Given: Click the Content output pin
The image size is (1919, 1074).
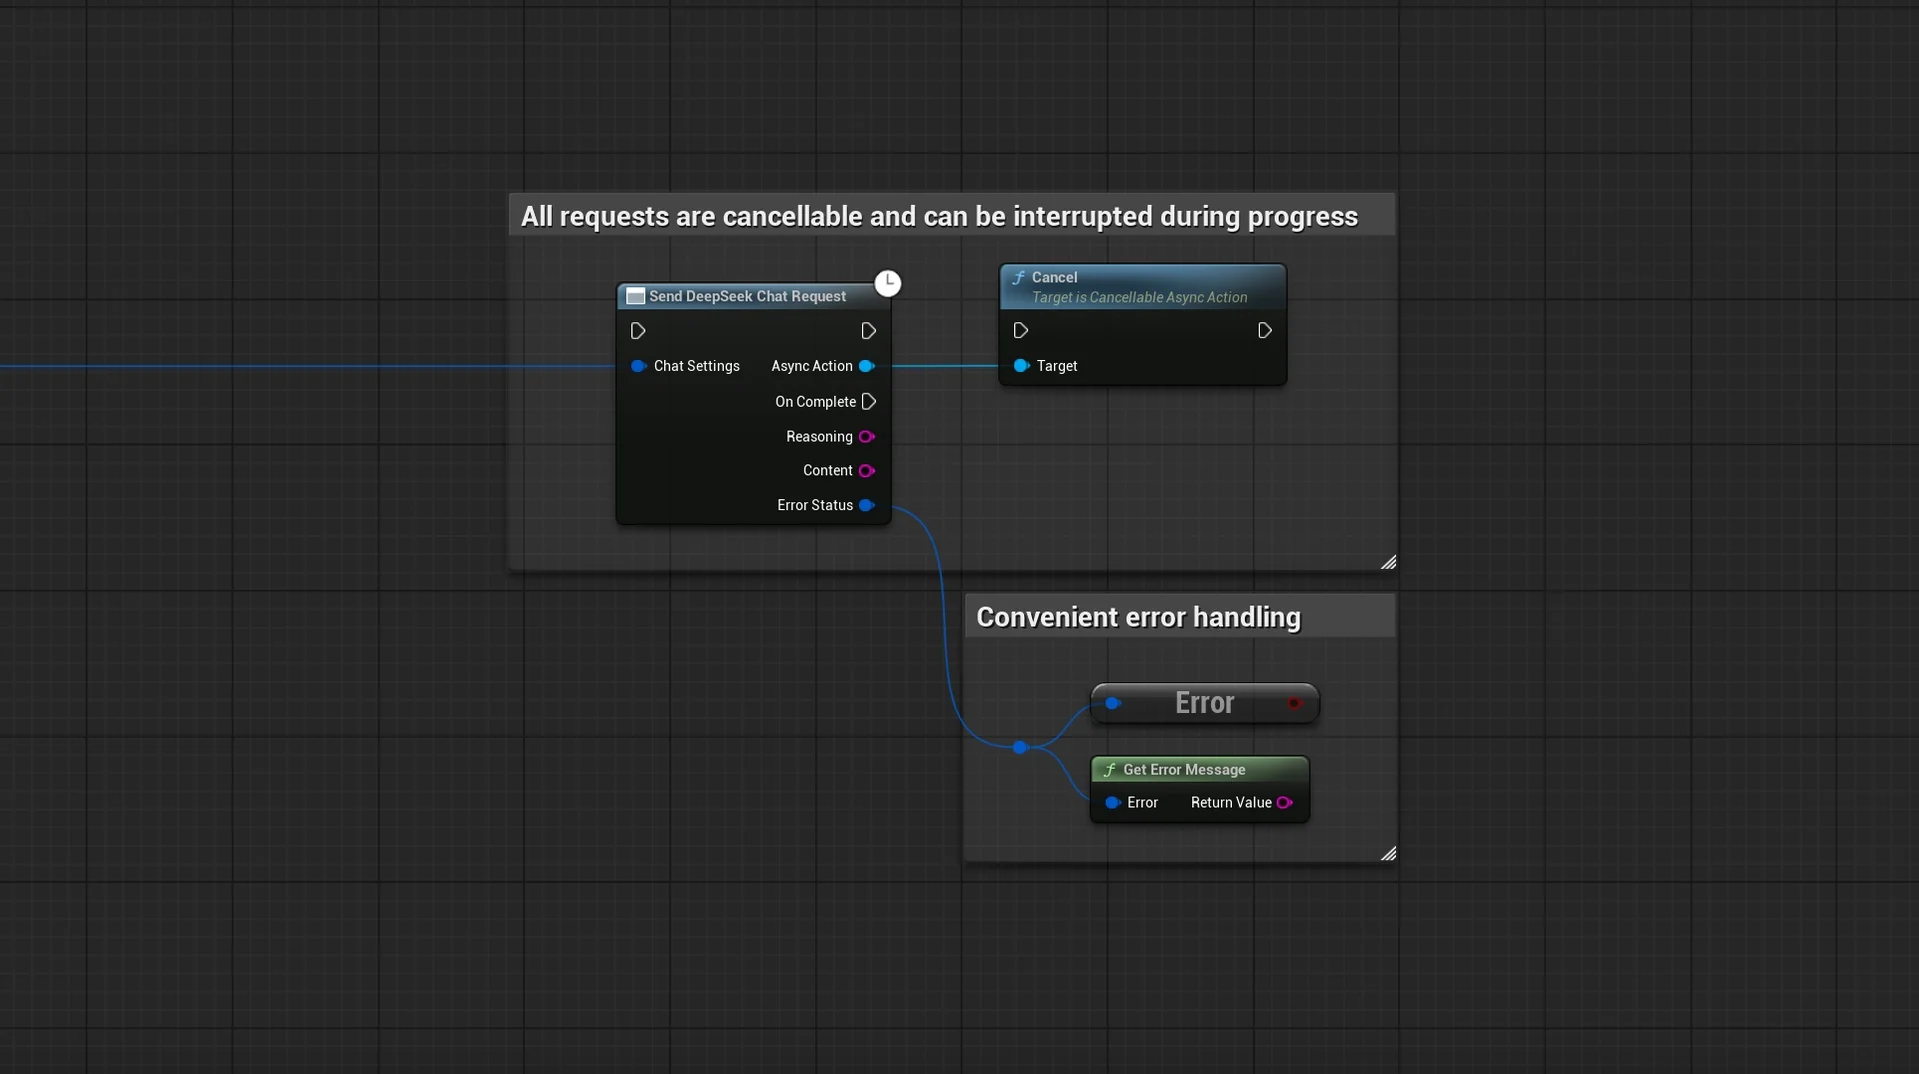Looking at the screenshot, I should point(866,471).
